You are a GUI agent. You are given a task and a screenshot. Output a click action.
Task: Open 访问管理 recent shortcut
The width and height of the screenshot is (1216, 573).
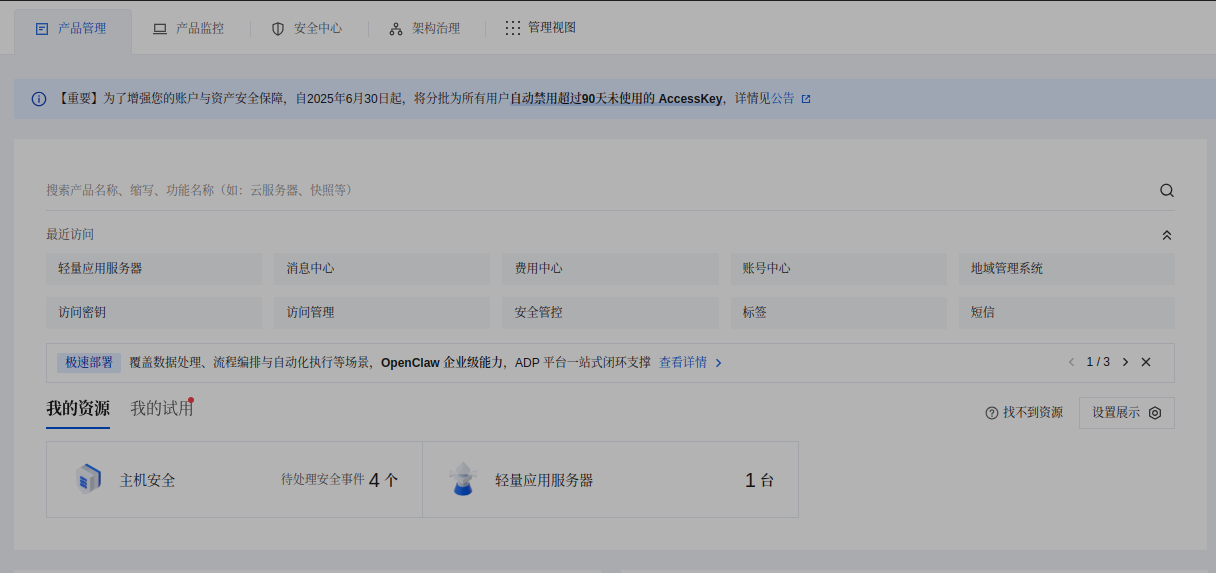382,313
